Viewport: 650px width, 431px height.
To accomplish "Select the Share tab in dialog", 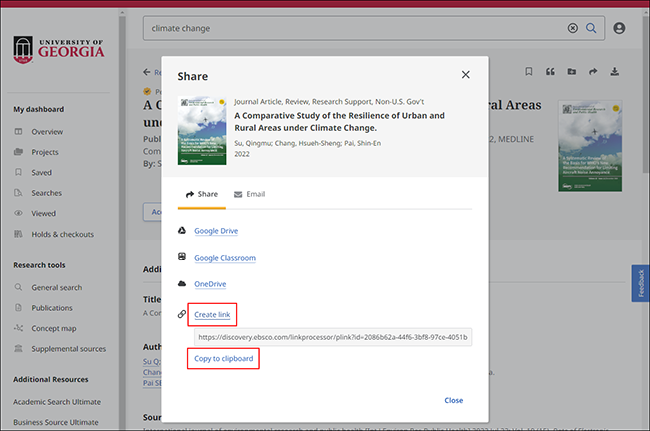I will [x=202, y=194].
